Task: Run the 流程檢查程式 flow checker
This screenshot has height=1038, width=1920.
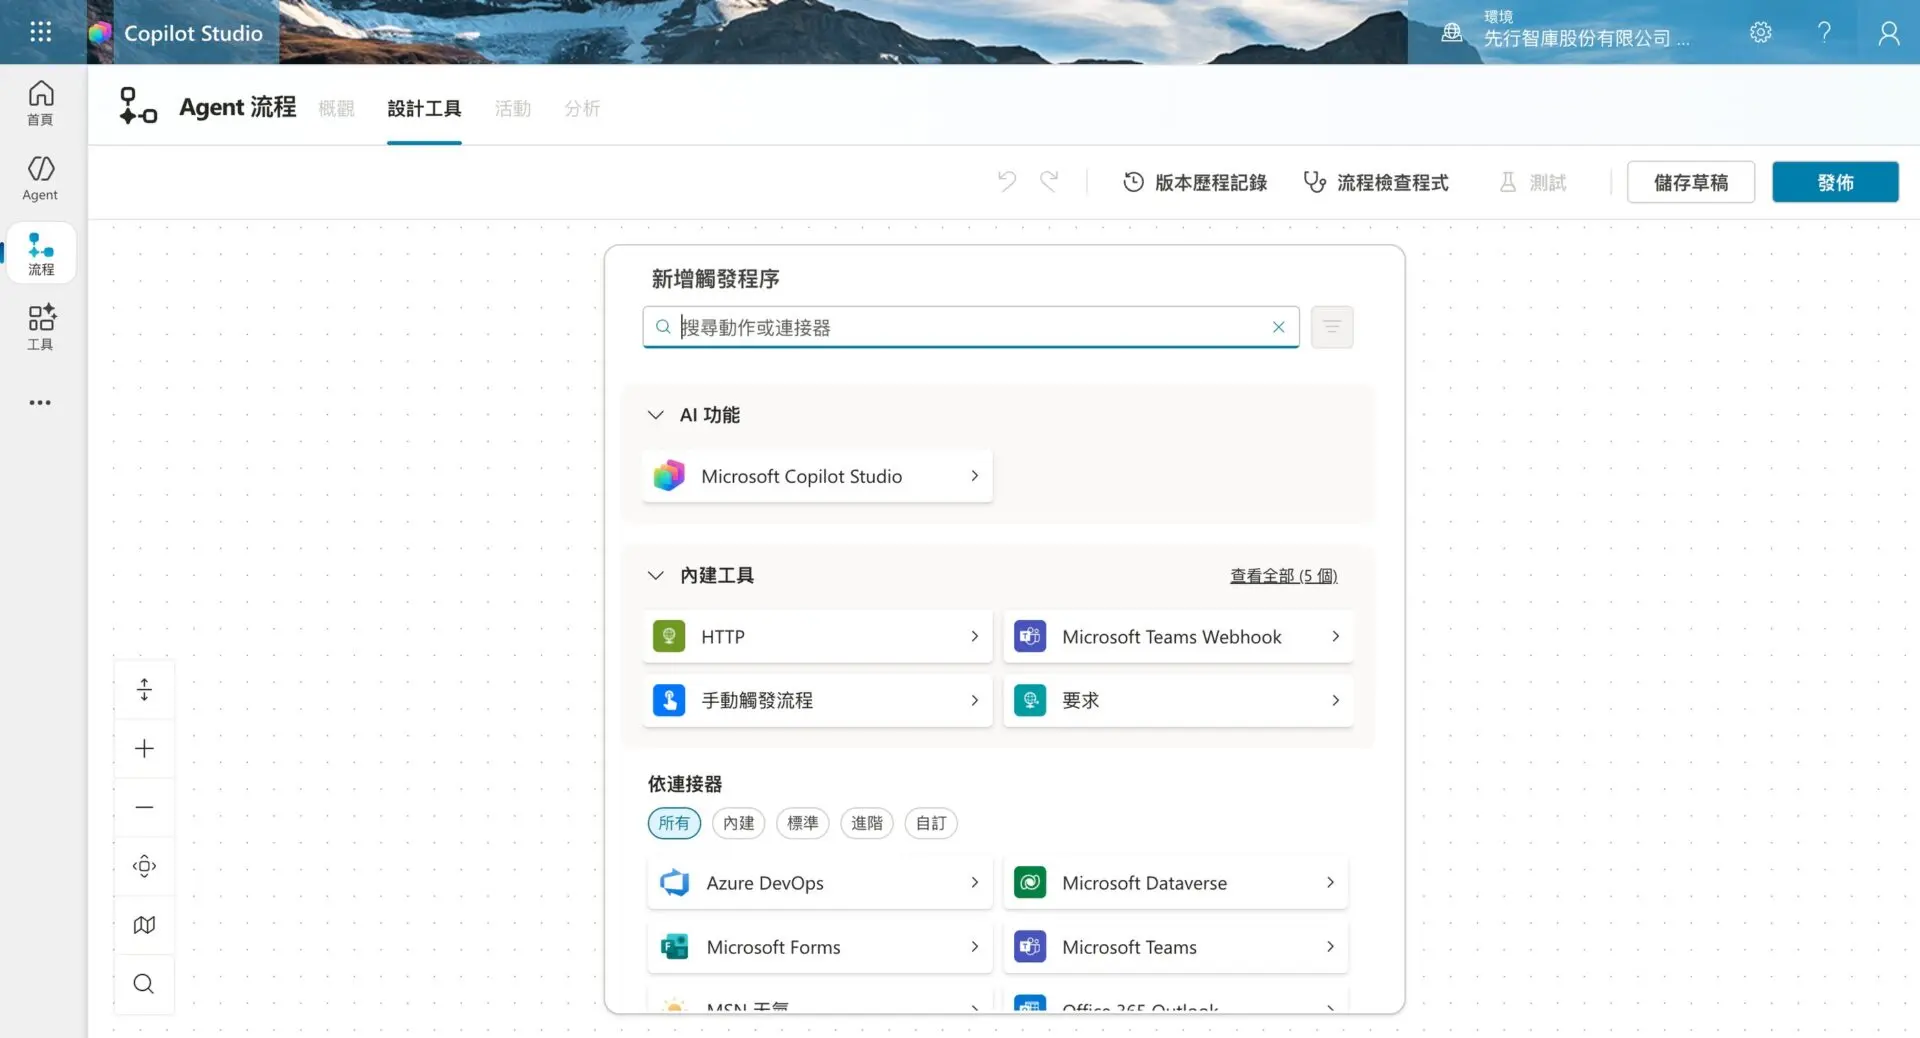Action: [1376, 182]
